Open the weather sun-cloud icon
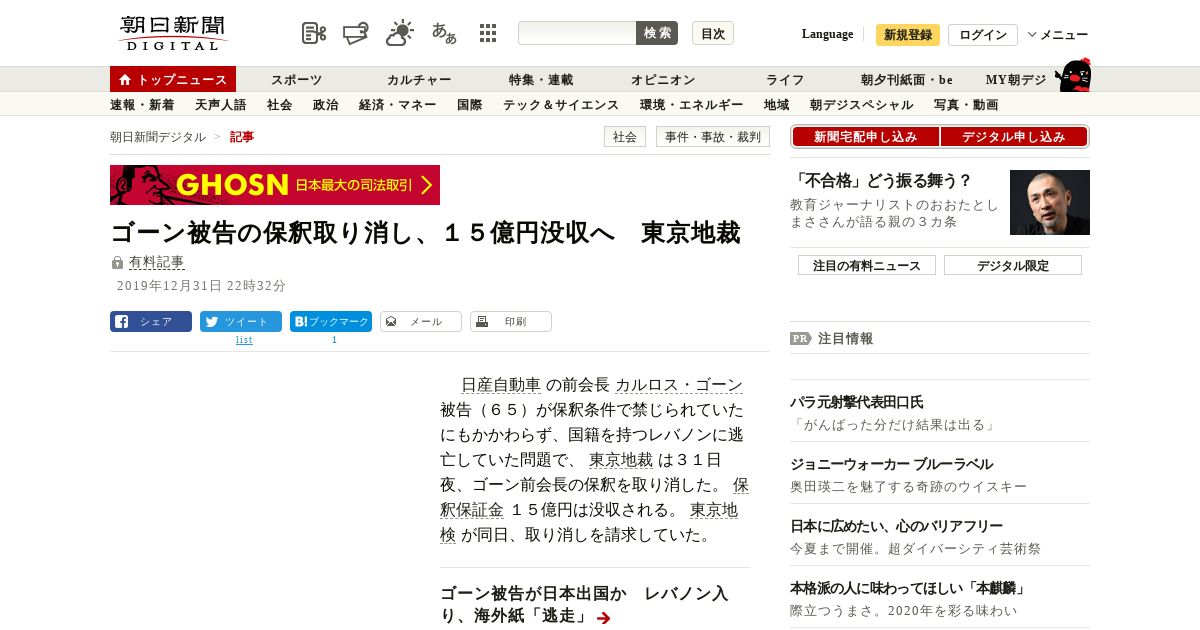The height and width of the screenshot is (630, 1200). (400, 33)
